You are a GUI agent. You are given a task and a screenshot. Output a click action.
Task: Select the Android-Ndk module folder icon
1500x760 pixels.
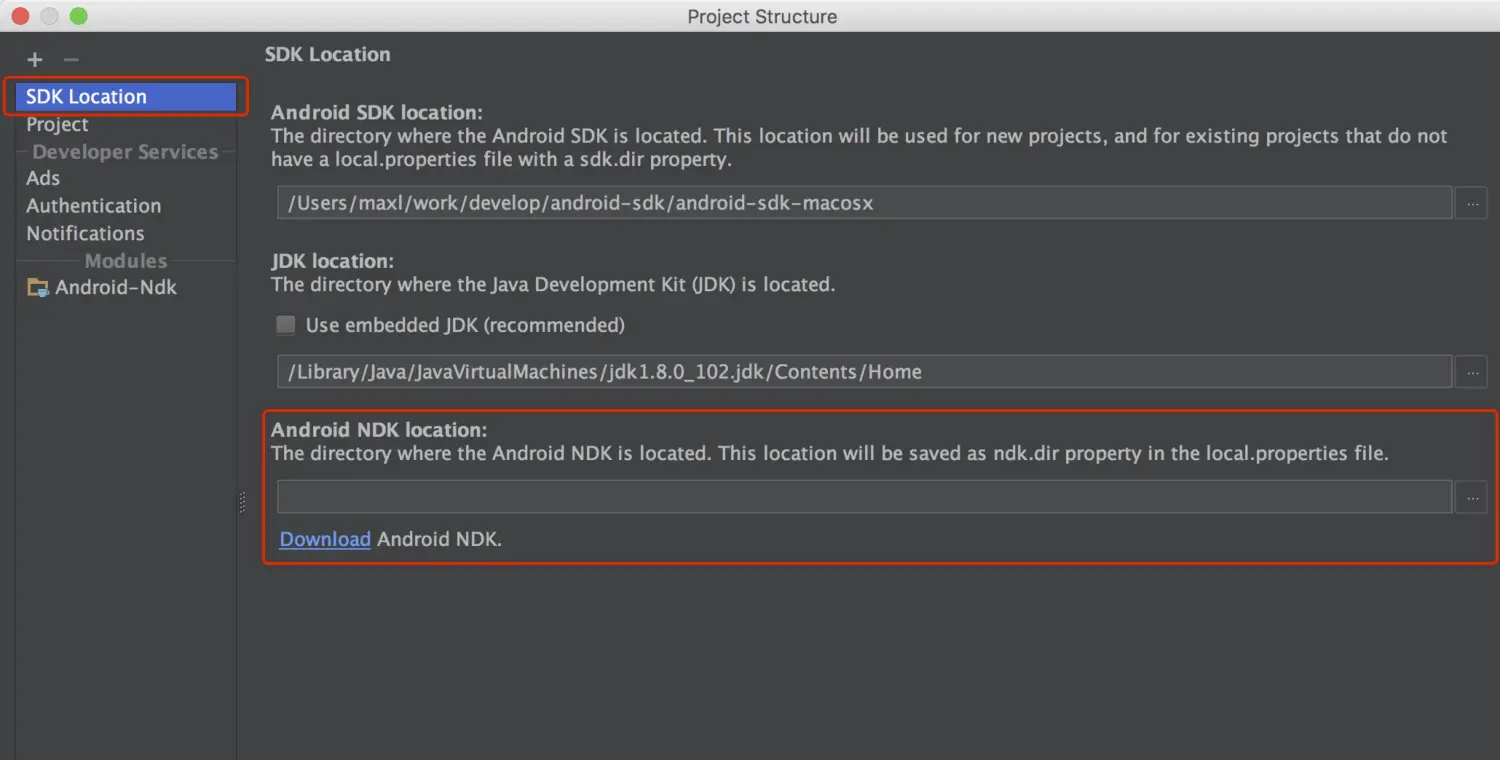pos(38,288)
